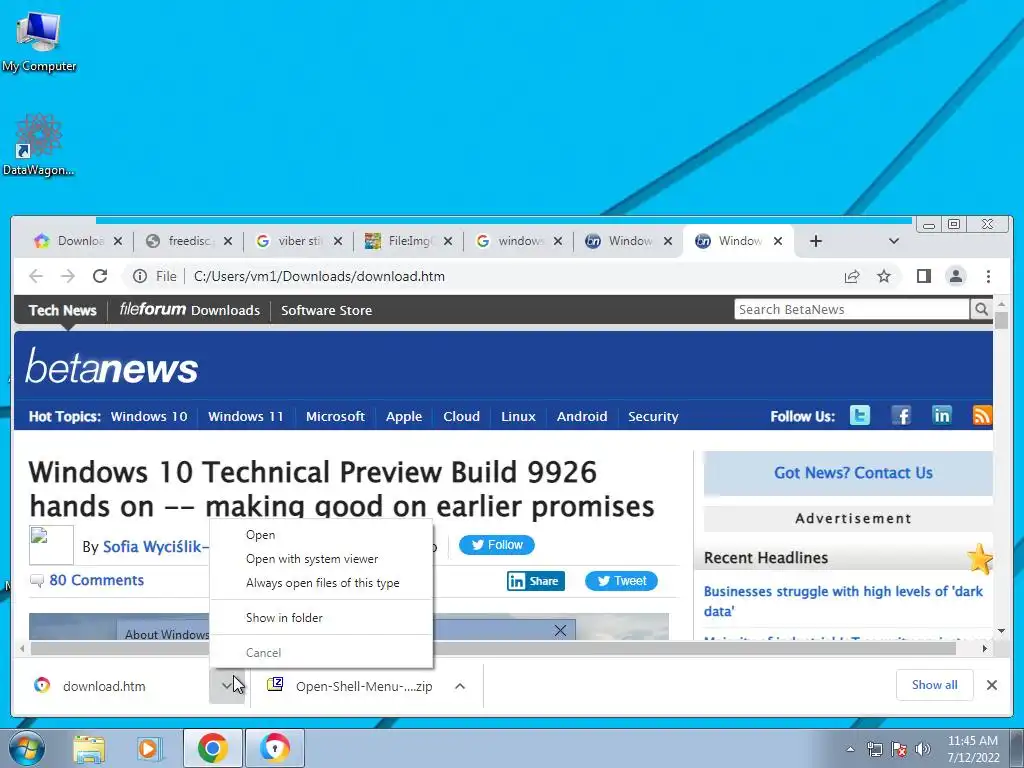Share this page icon in address bar
This screenshot has height=768, width=1024.
[x=852, y=276]
